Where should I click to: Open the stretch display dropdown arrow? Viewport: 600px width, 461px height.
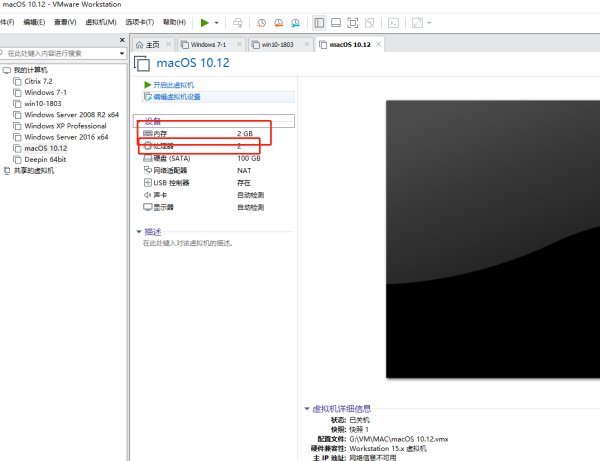coord(429,23)
